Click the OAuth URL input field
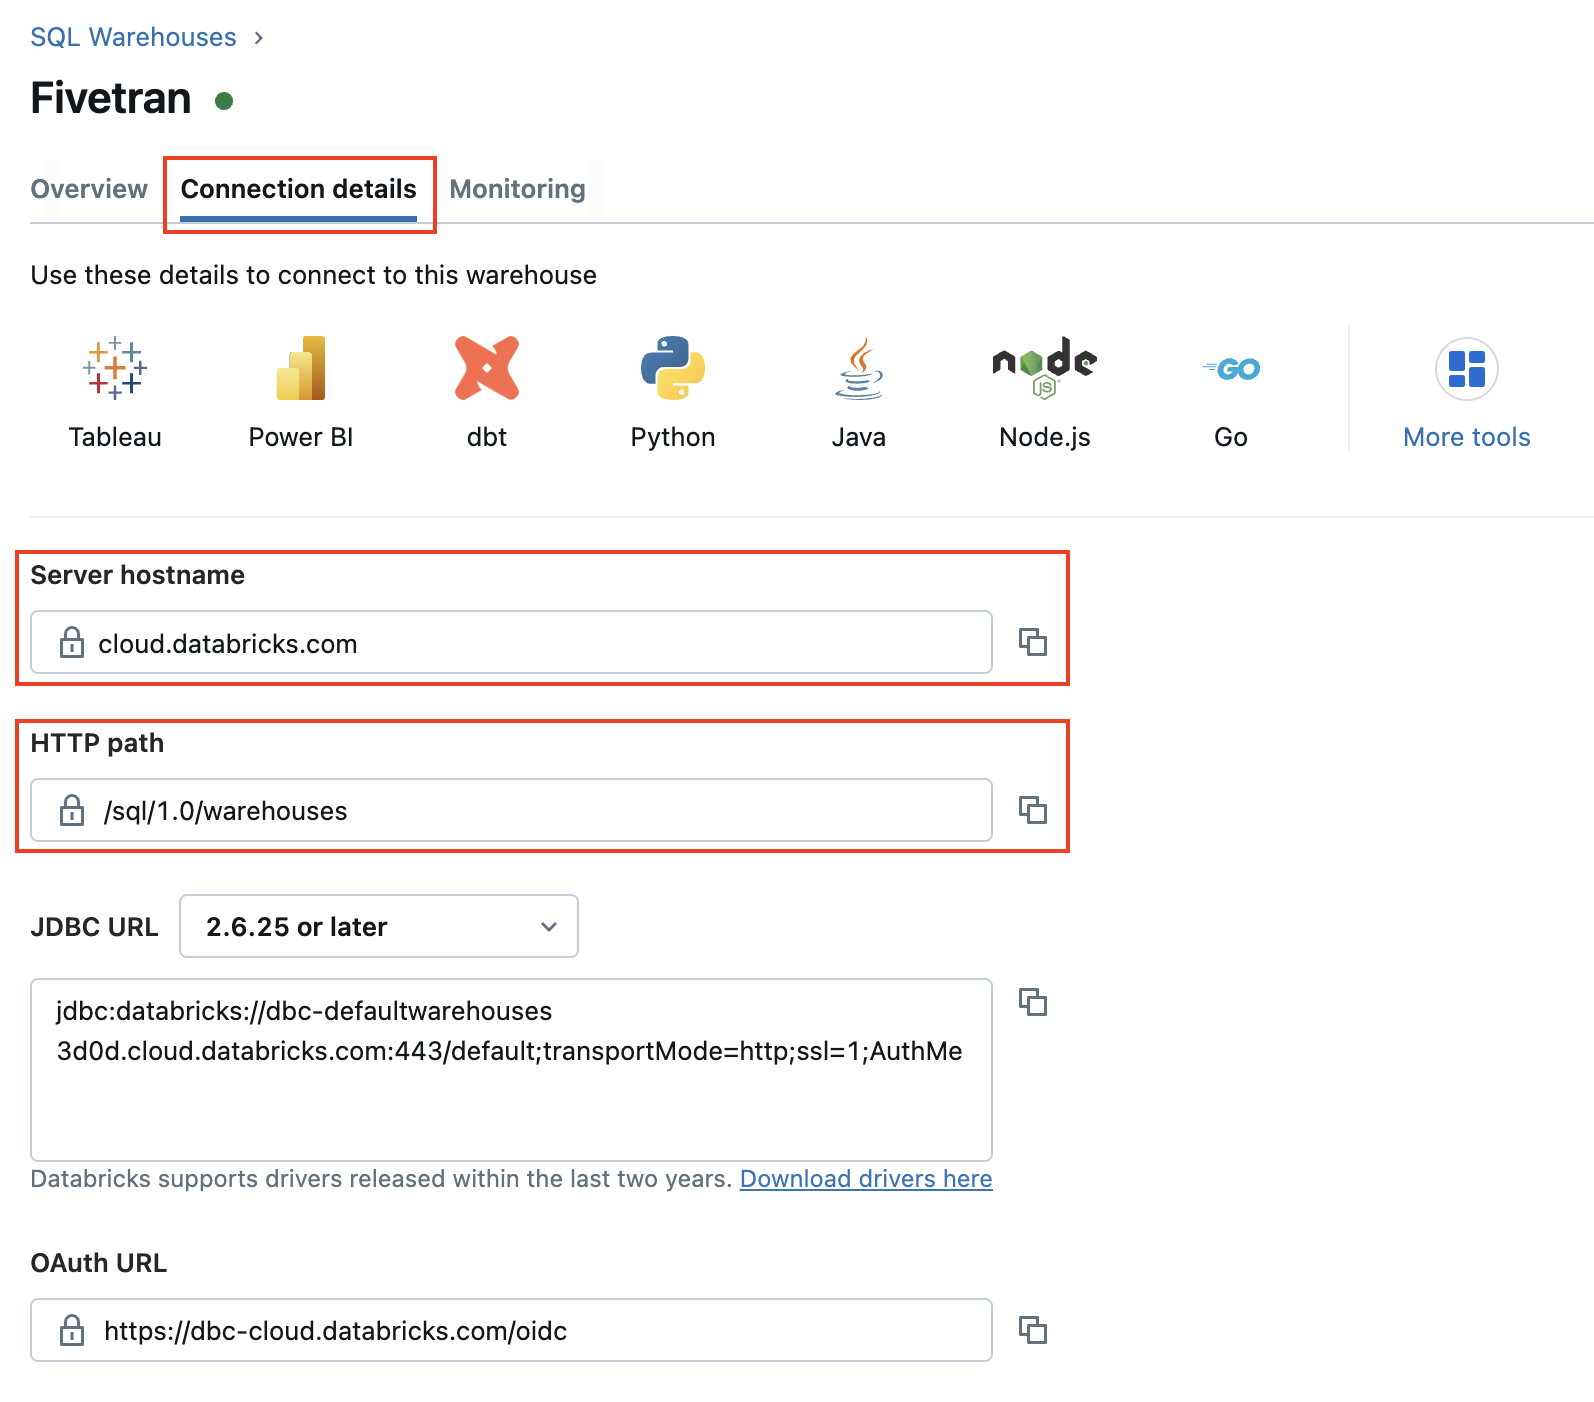 (511, 1330)
